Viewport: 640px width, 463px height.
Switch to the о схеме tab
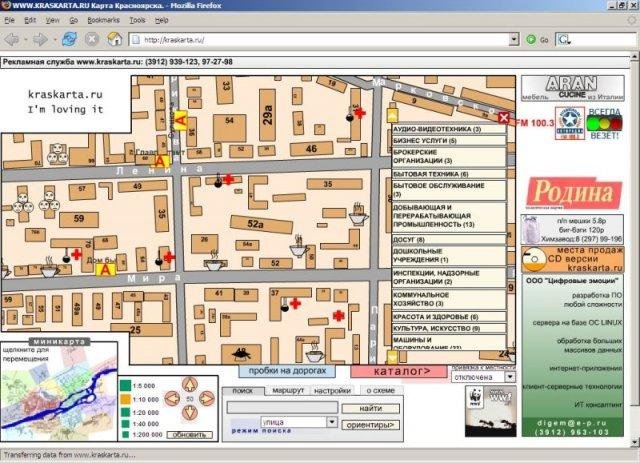(x=380, y=391)
